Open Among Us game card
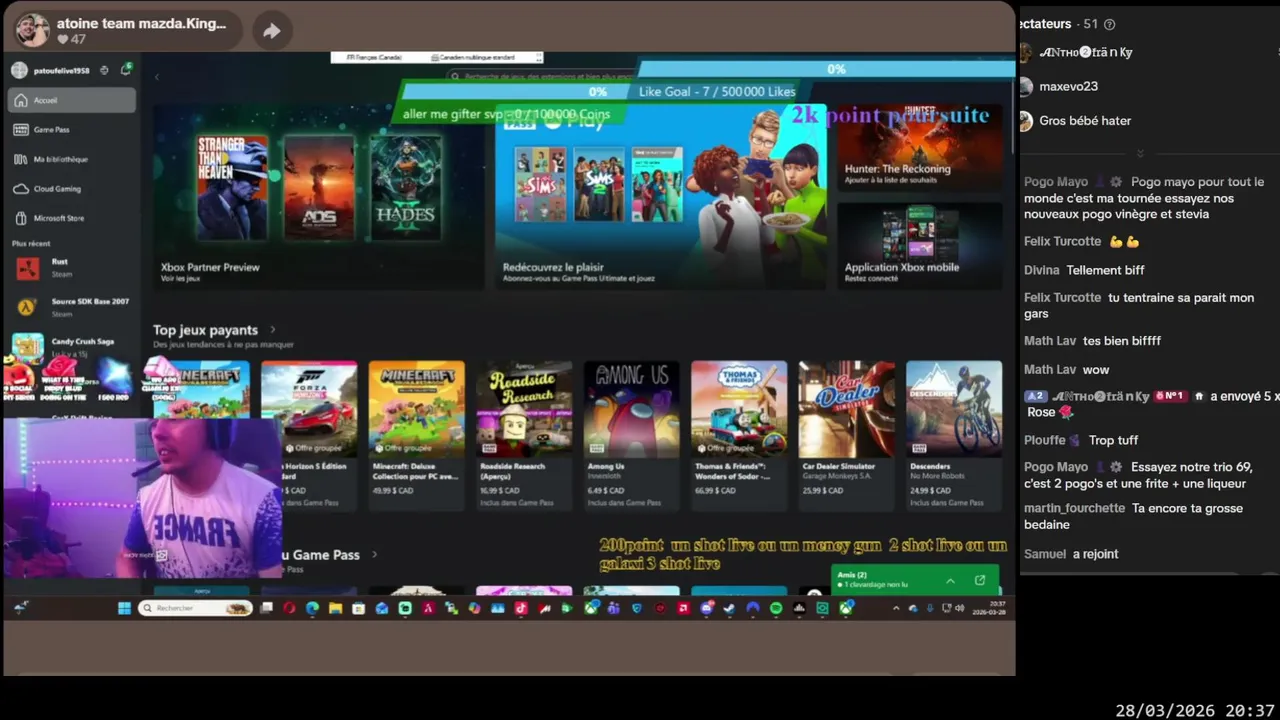 point(631,435)
